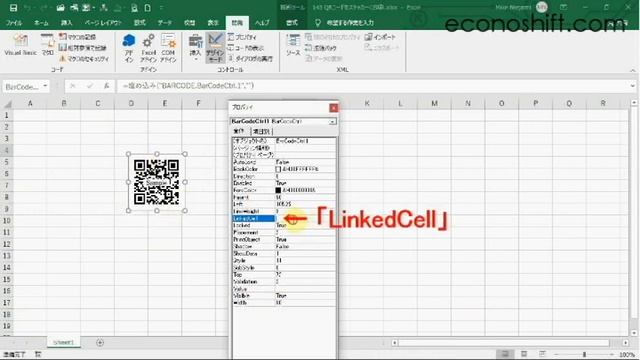Select 項目別 tab in Properties window

point(261,131)
